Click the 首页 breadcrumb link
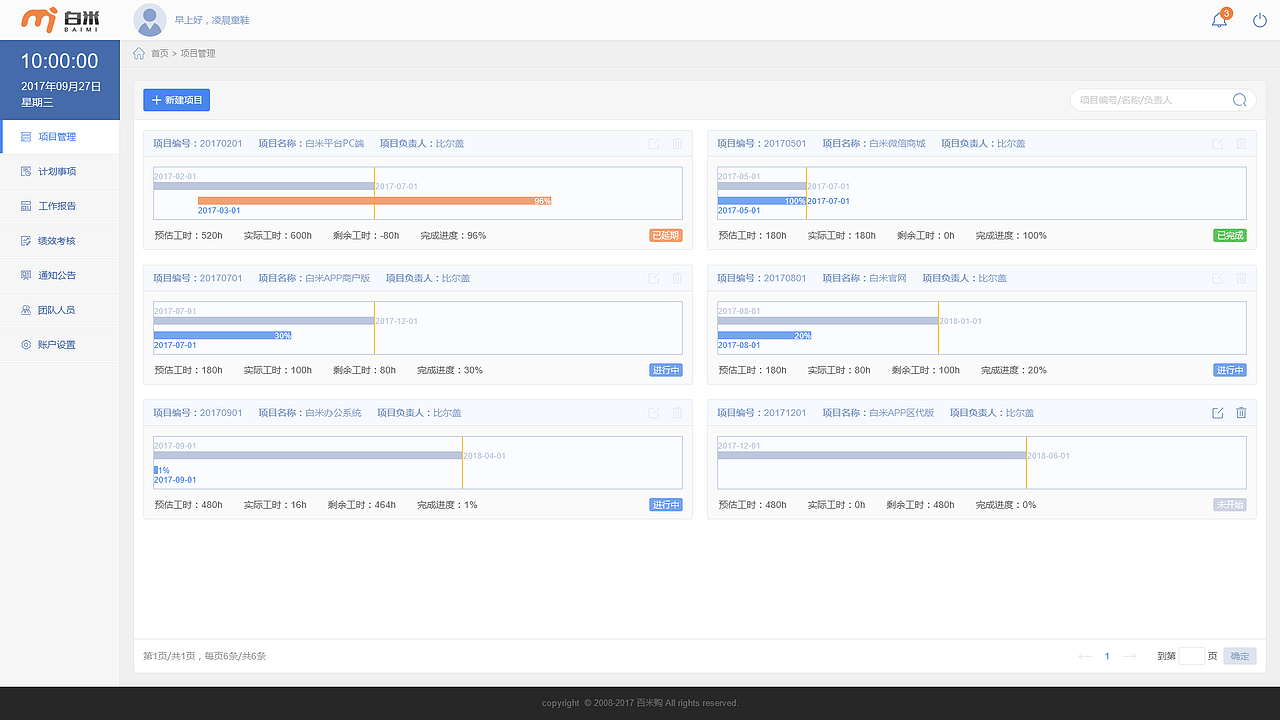Screen dimensions: 1280x720 pos(160,53)
